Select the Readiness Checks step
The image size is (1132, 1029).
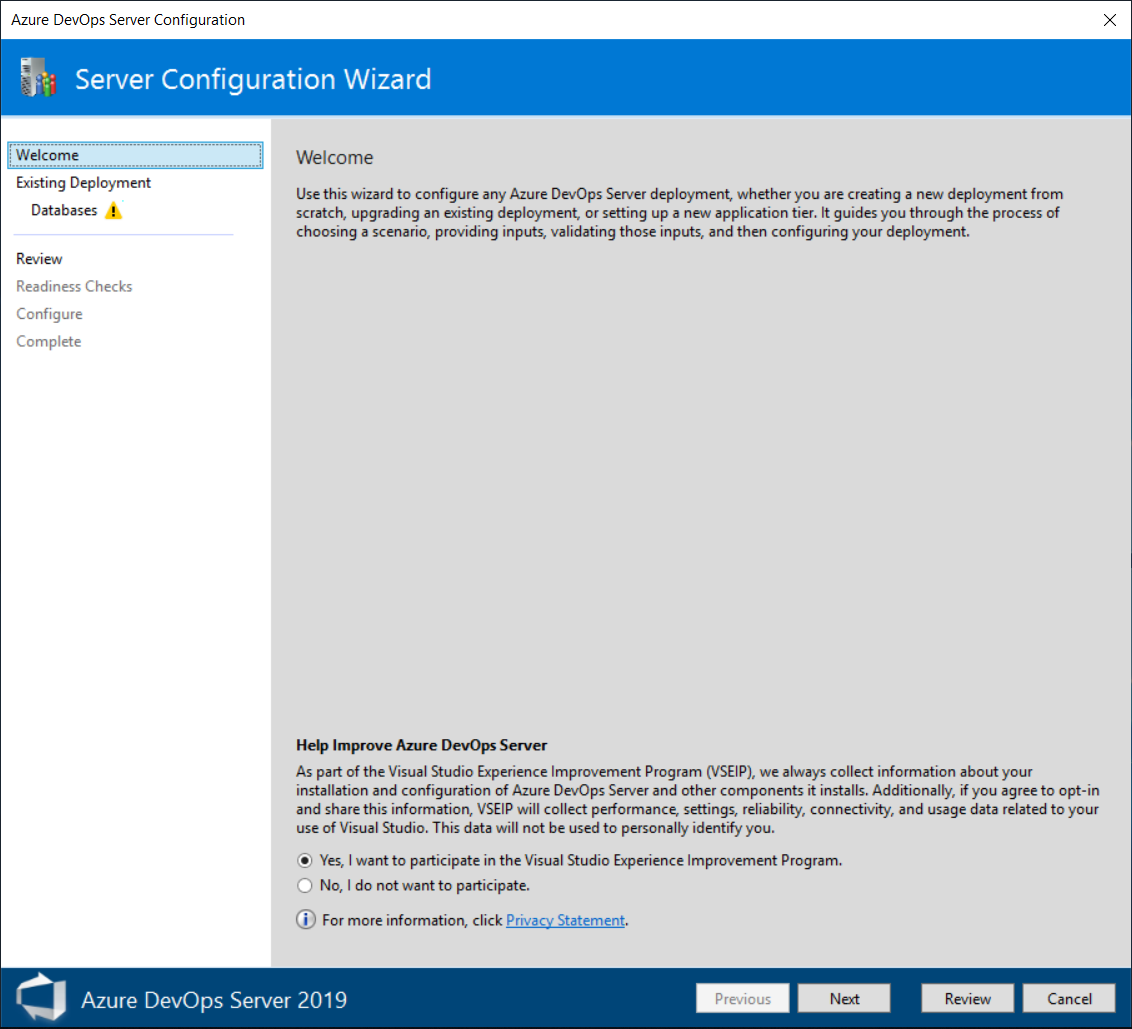74,286
